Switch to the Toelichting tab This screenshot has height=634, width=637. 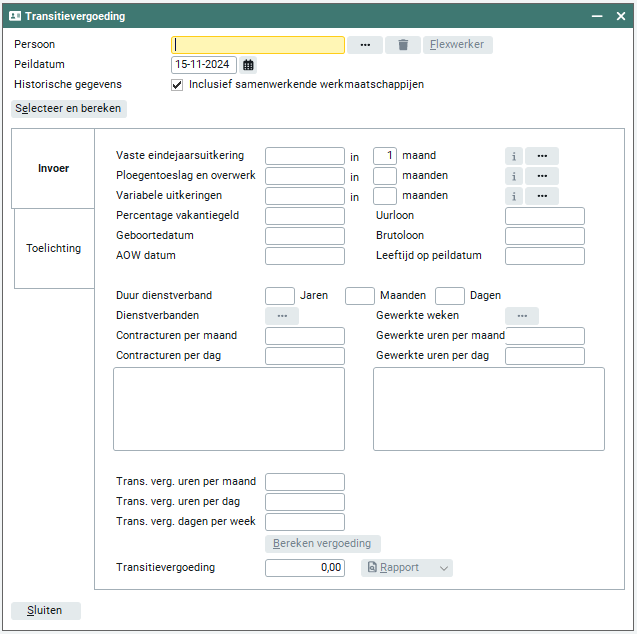(x=54, y=248)
